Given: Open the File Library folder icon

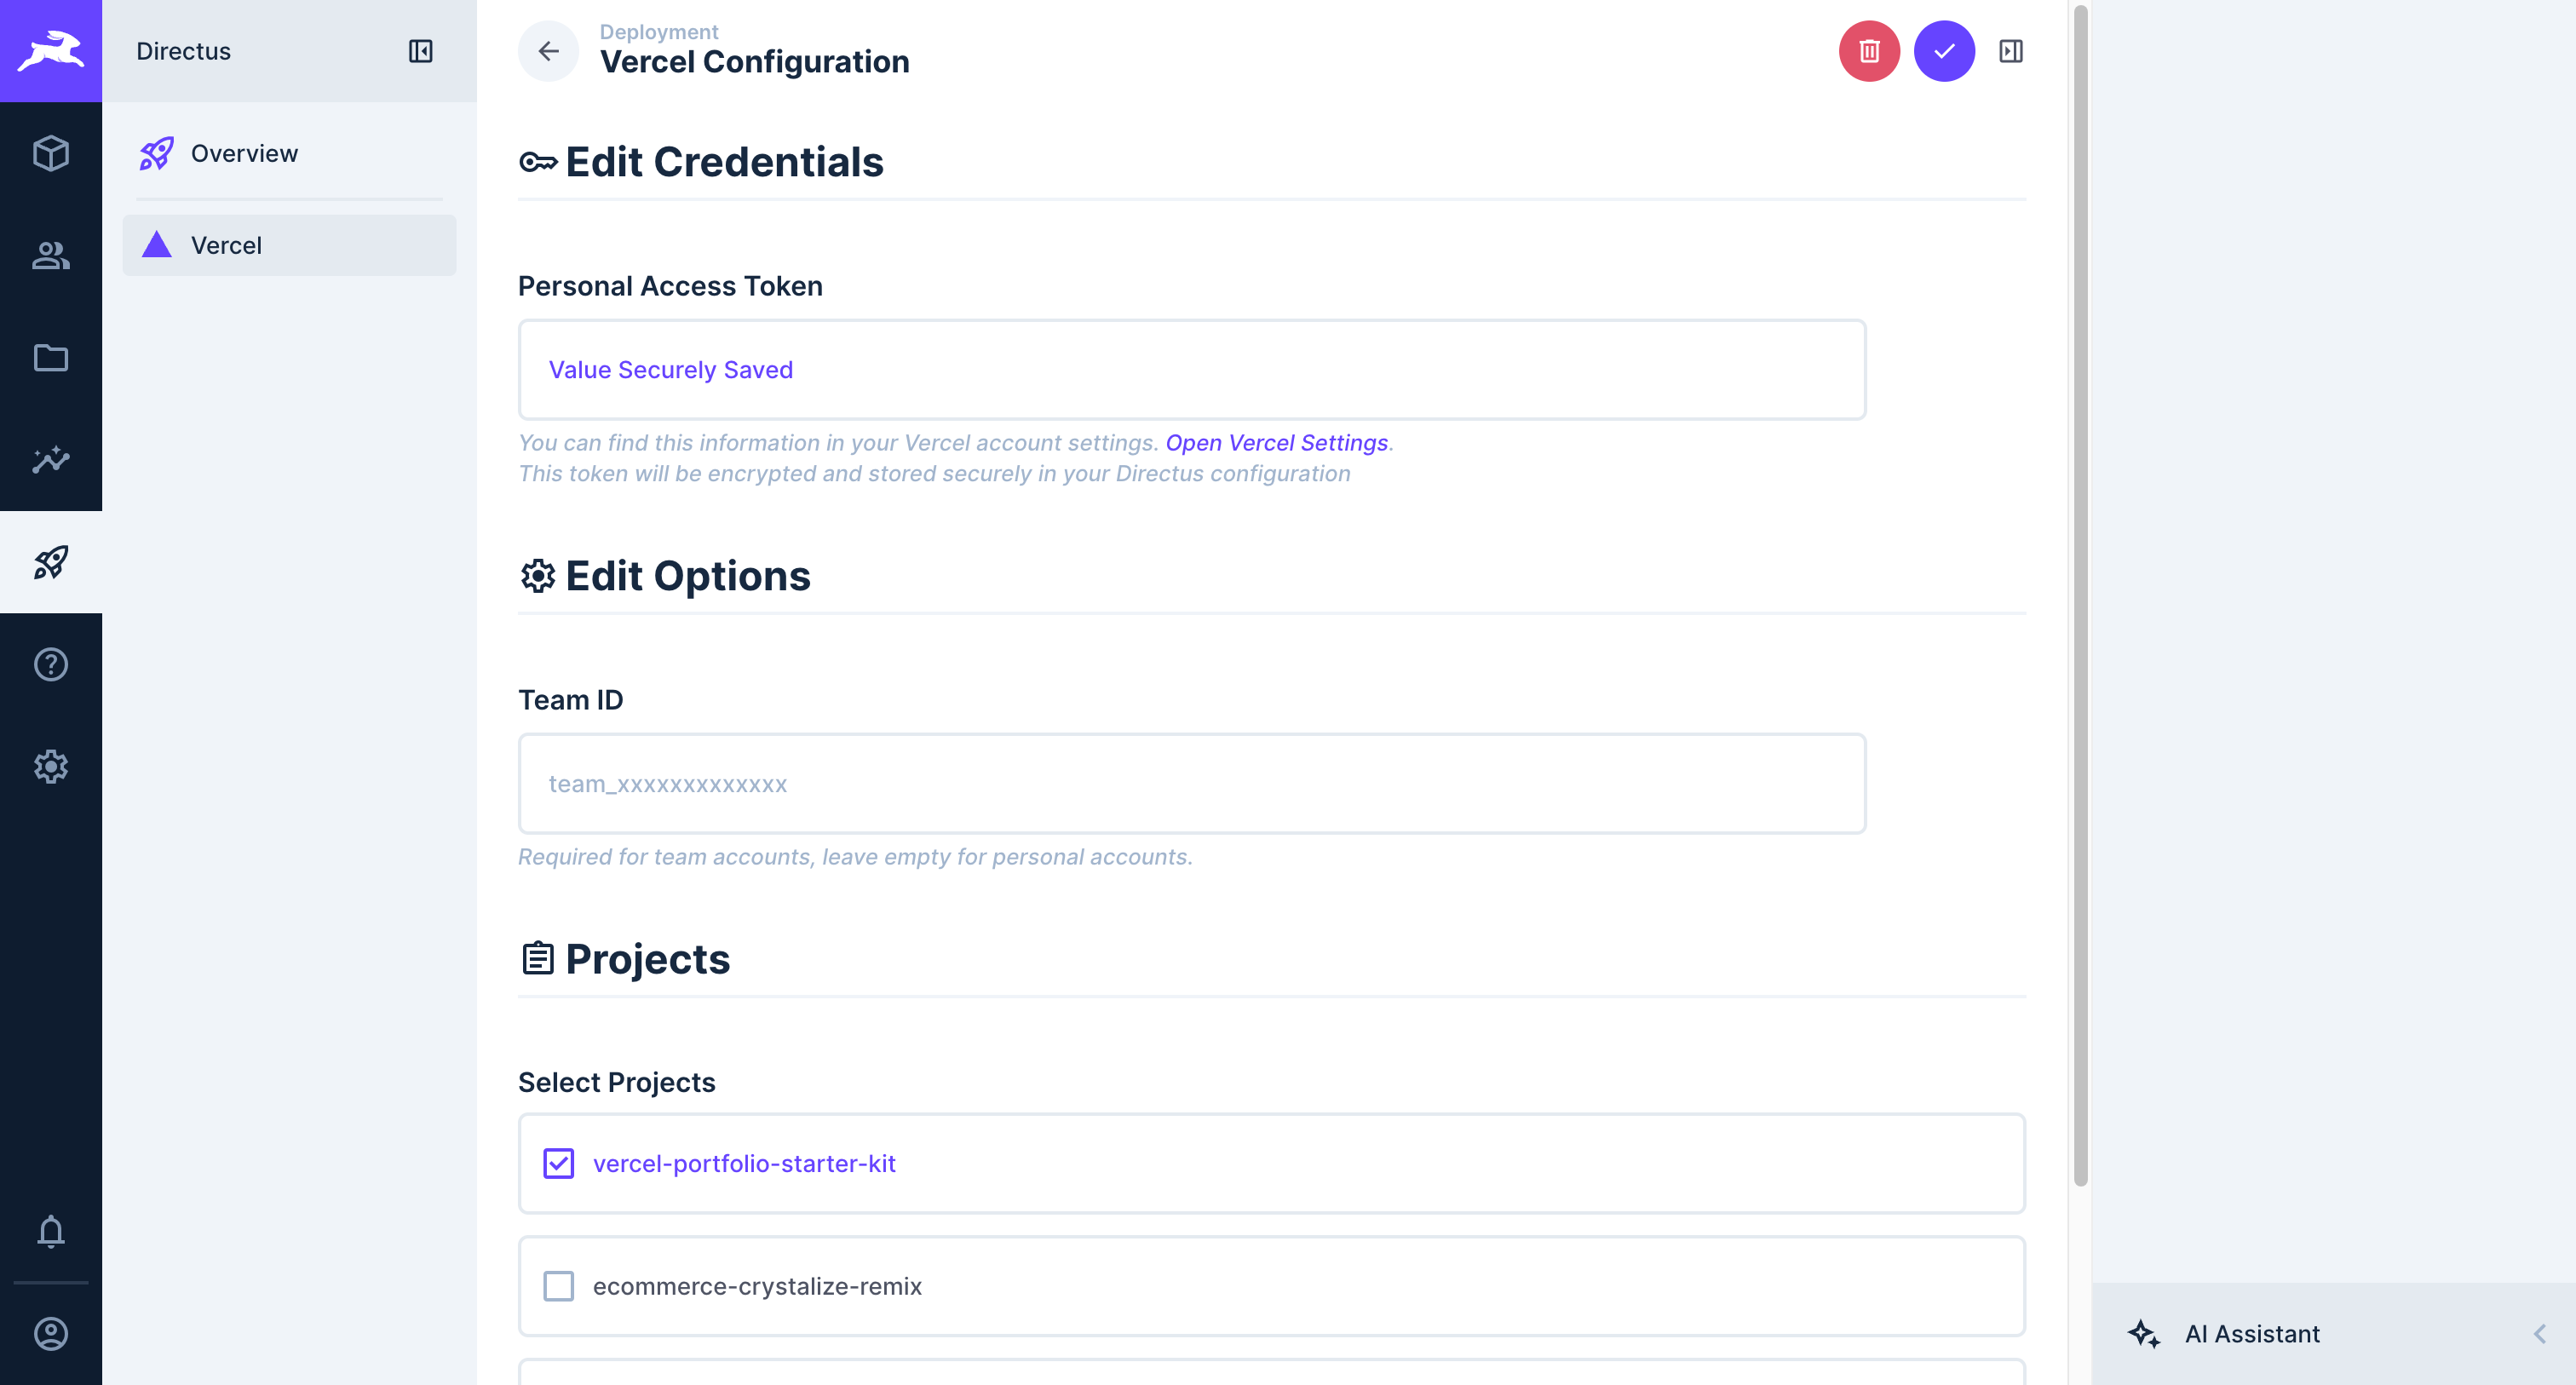Looking at the screenshot, I should (51, 358).
